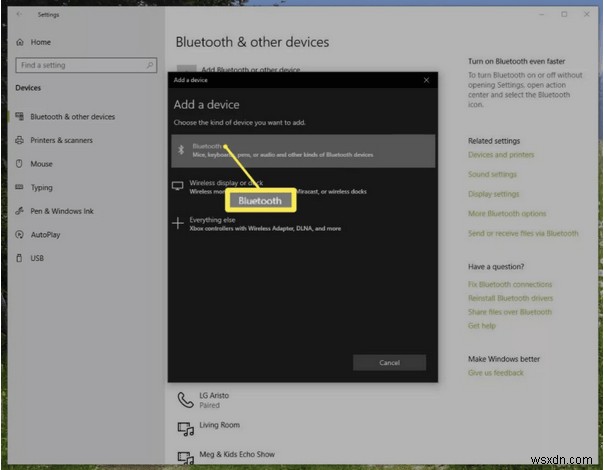Select the Typing keyboard icon
This screenshot has height=470, width=604.
click(19, 187)
